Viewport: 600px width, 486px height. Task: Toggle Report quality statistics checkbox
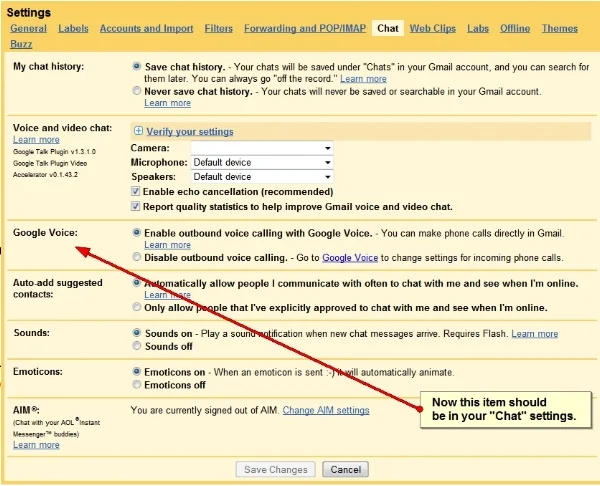point(135,206)
